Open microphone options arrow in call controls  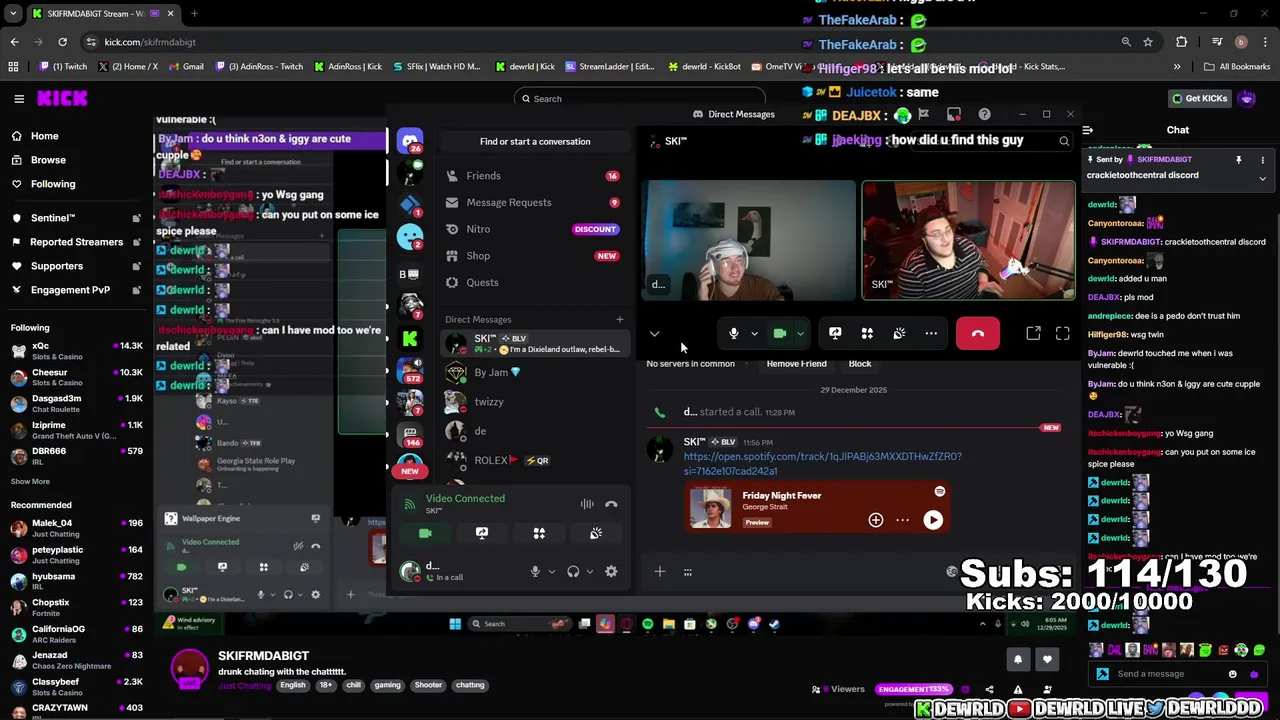pyautogui.click(x=754, y=334)
